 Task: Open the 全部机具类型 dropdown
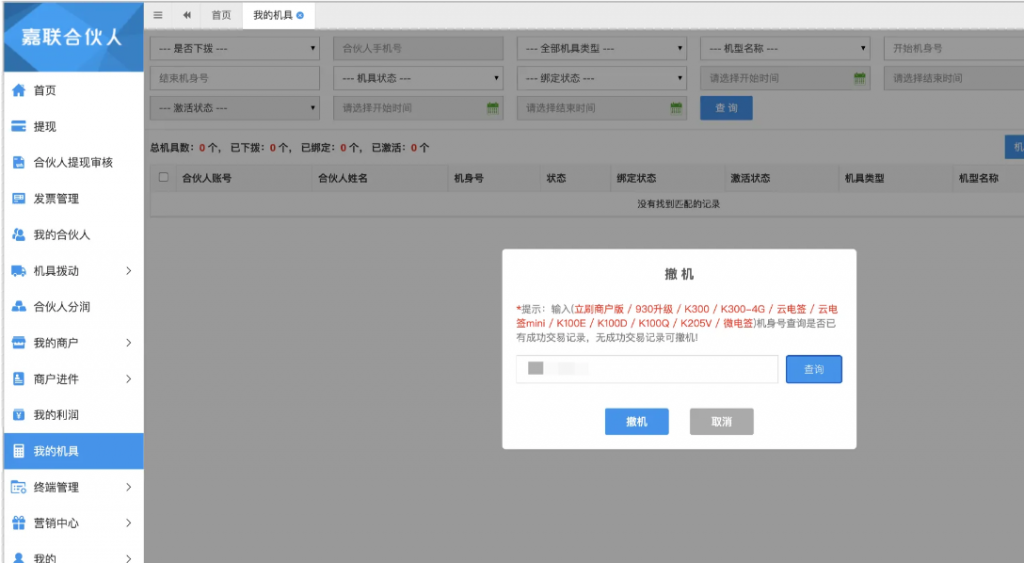(601, 48)
